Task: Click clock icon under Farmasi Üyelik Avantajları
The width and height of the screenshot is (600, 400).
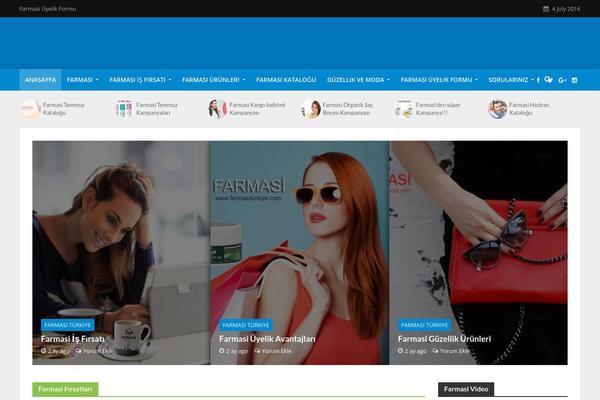Action: click(222, 351)
